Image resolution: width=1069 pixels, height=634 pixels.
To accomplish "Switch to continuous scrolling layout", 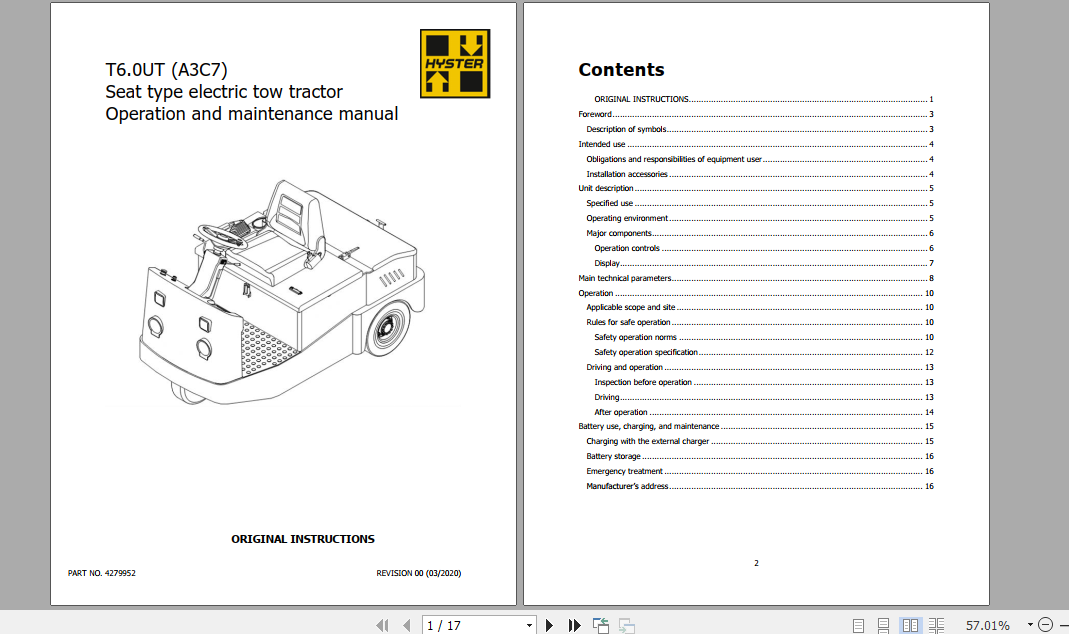I will coord(883,625).
